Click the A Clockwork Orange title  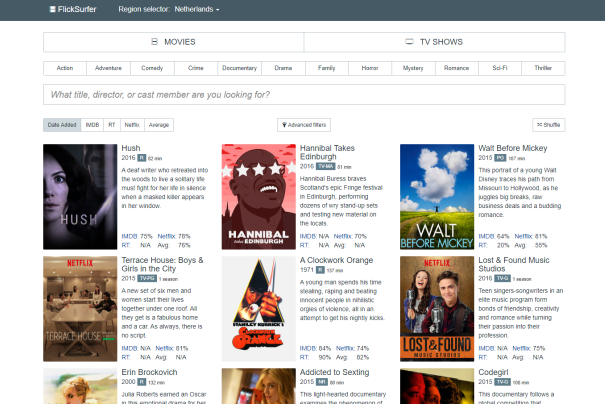click(336, 260)
